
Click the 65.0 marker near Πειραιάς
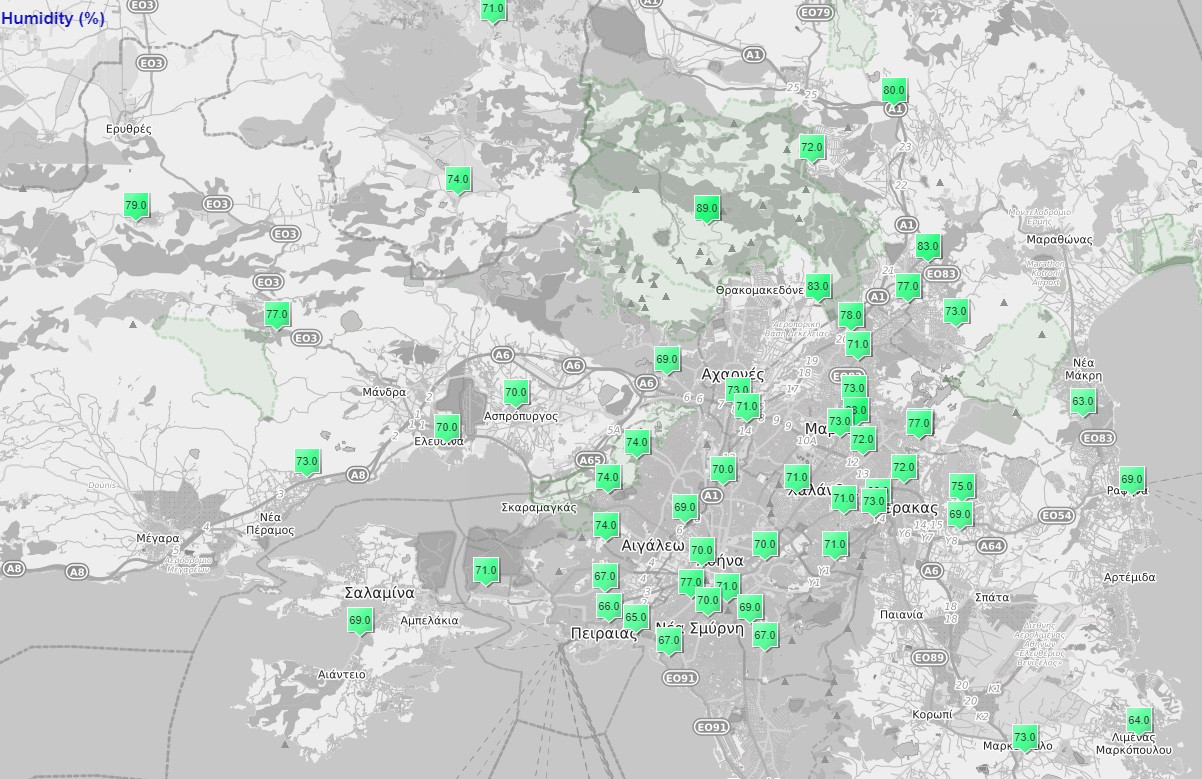636,617
